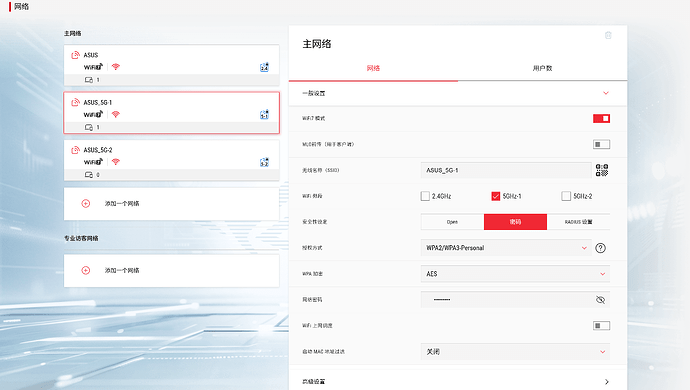This screenshot has height=390, width=690.
Task: Switch to the 用户数 tab
Action: click(x=543, y=68)
